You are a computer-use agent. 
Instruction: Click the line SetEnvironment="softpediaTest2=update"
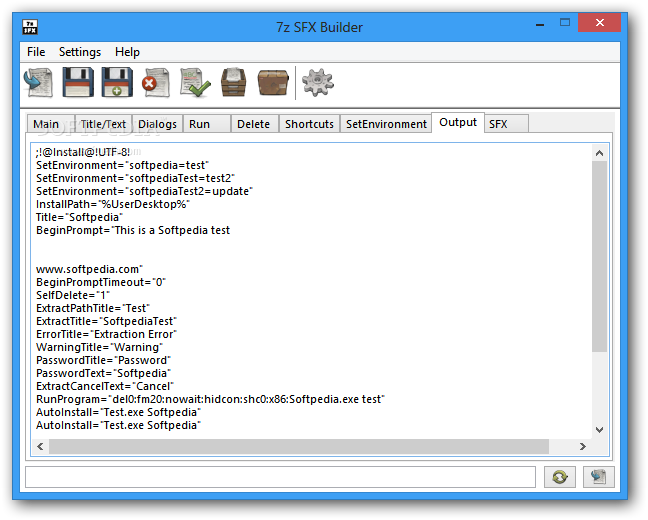(144, 191)
